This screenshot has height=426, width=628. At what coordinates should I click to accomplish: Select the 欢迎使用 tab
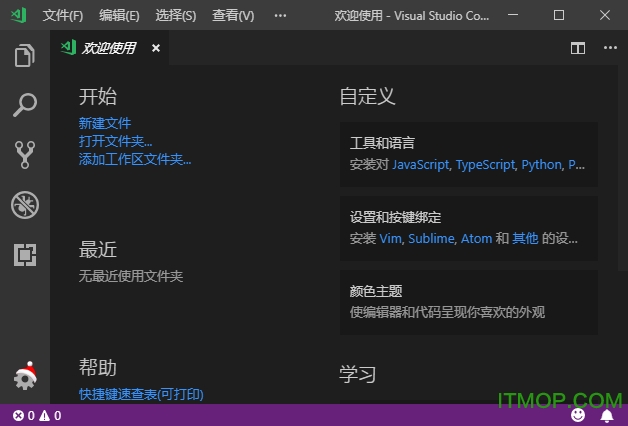tap(109, 48)
